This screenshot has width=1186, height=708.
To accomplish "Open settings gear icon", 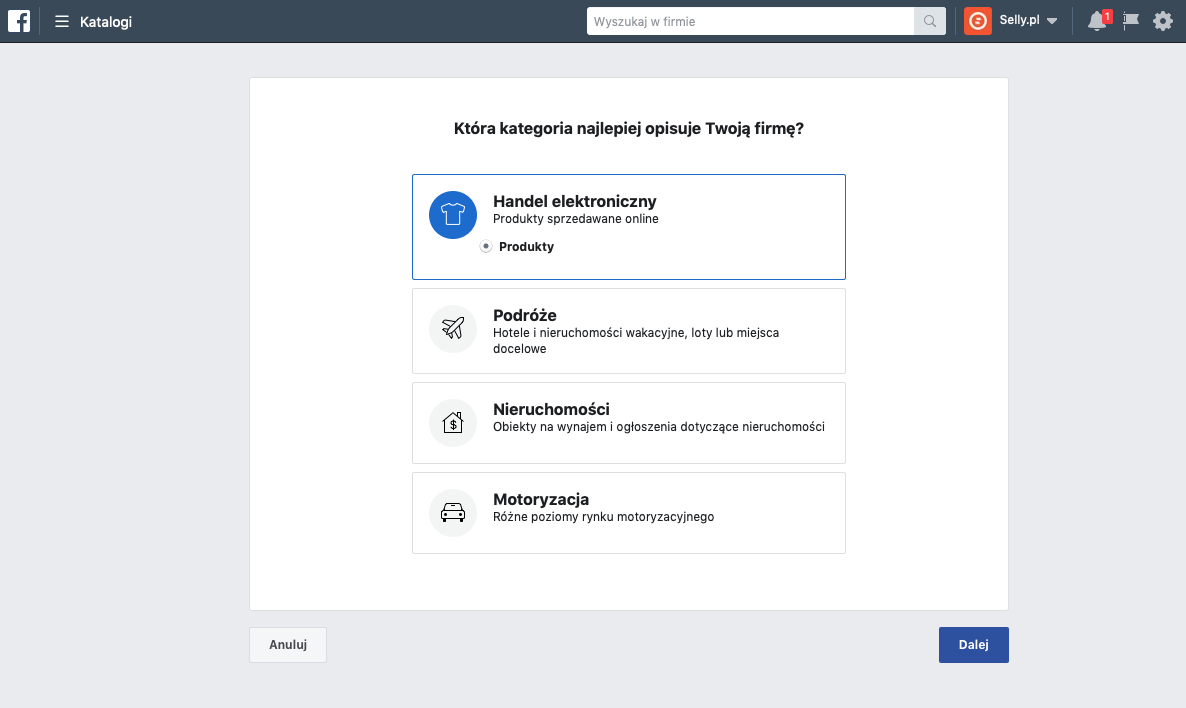I will coord(1162,21).
